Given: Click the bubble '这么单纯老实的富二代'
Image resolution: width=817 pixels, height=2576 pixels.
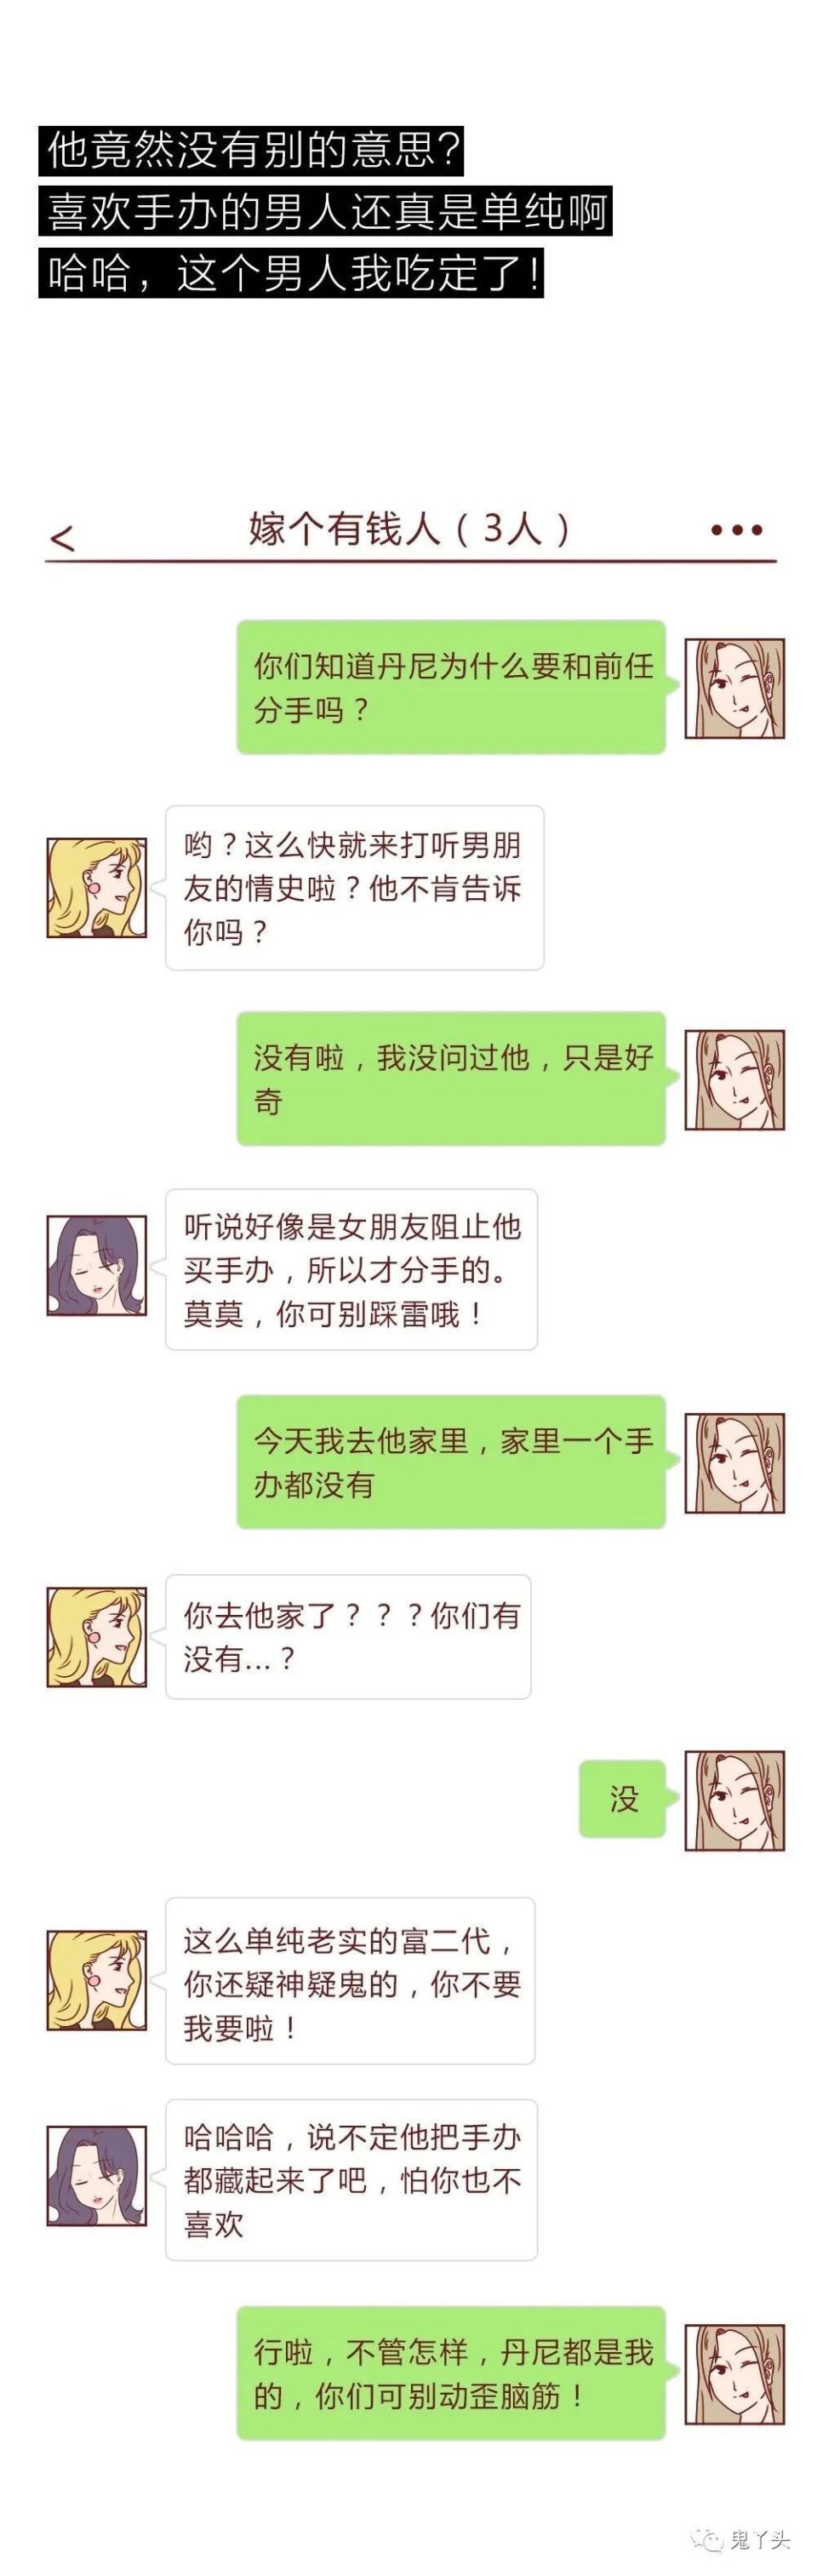Looking at the screenshot, I should (x=350, y=1981).
